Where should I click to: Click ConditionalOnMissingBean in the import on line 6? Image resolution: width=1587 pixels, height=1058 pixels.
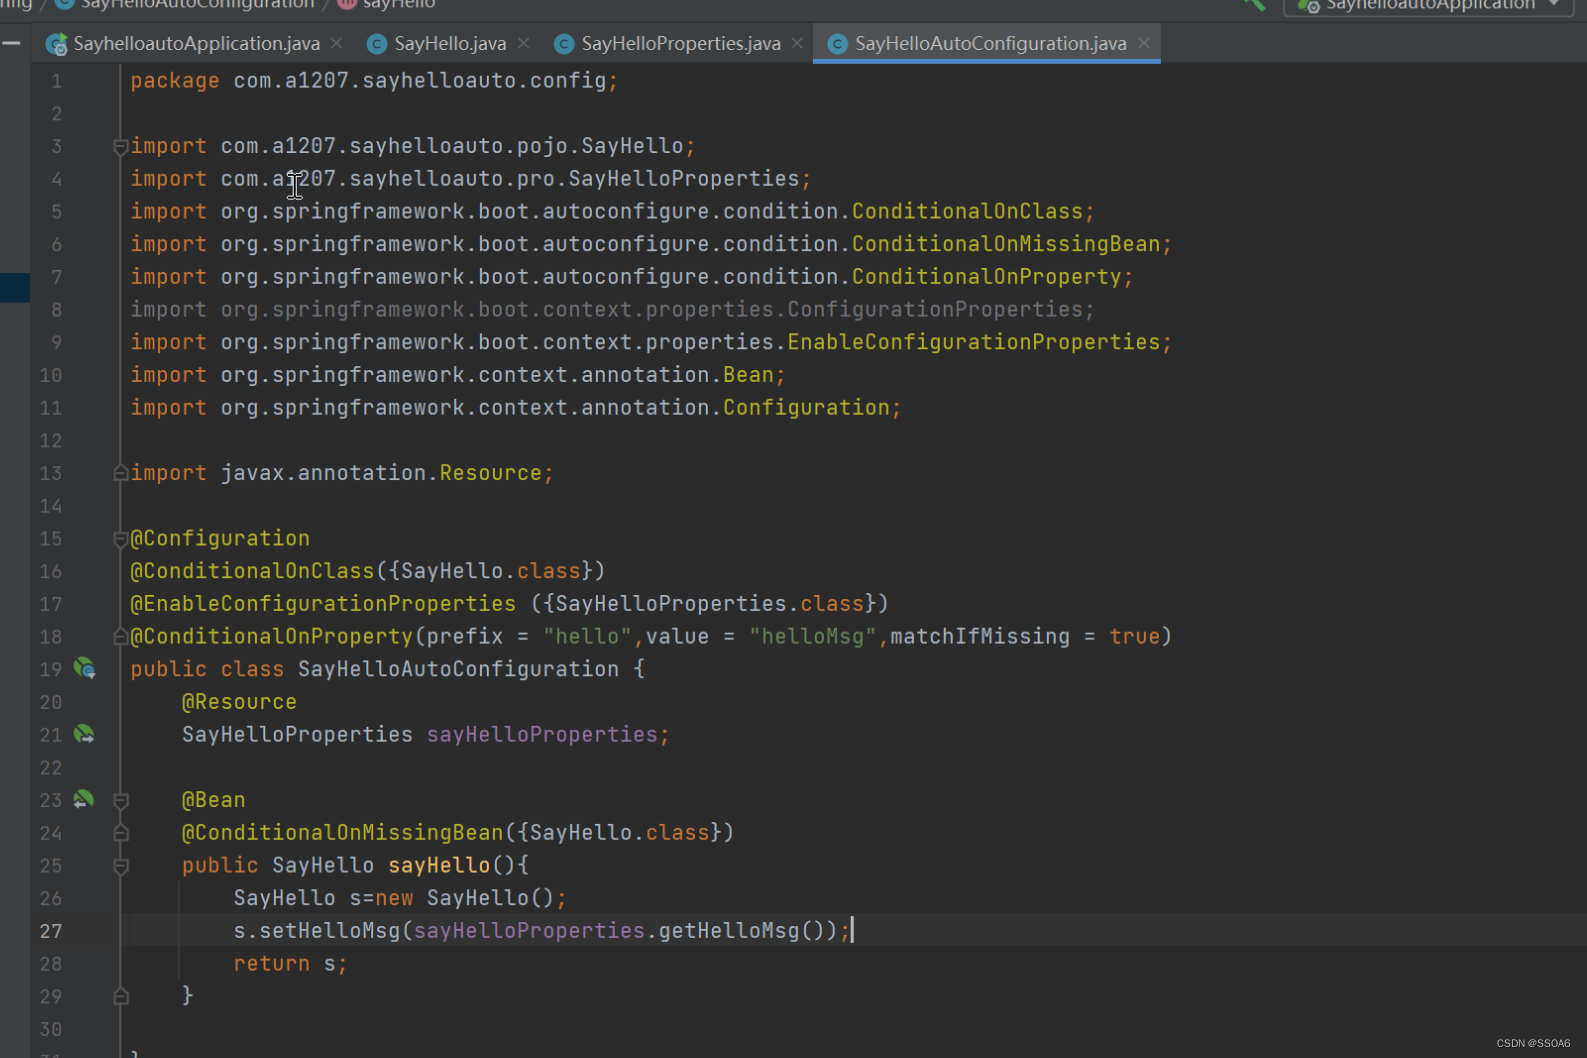pyautogui.click(x=1006, y=244)
